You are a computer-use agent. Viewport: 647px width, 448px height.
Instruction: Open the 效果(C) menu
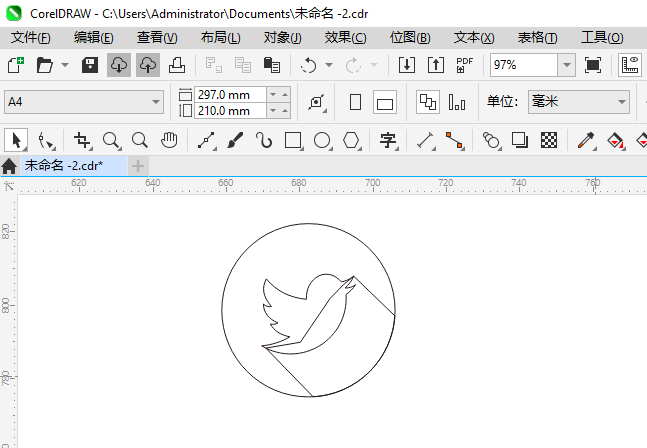tap(345, 38)
